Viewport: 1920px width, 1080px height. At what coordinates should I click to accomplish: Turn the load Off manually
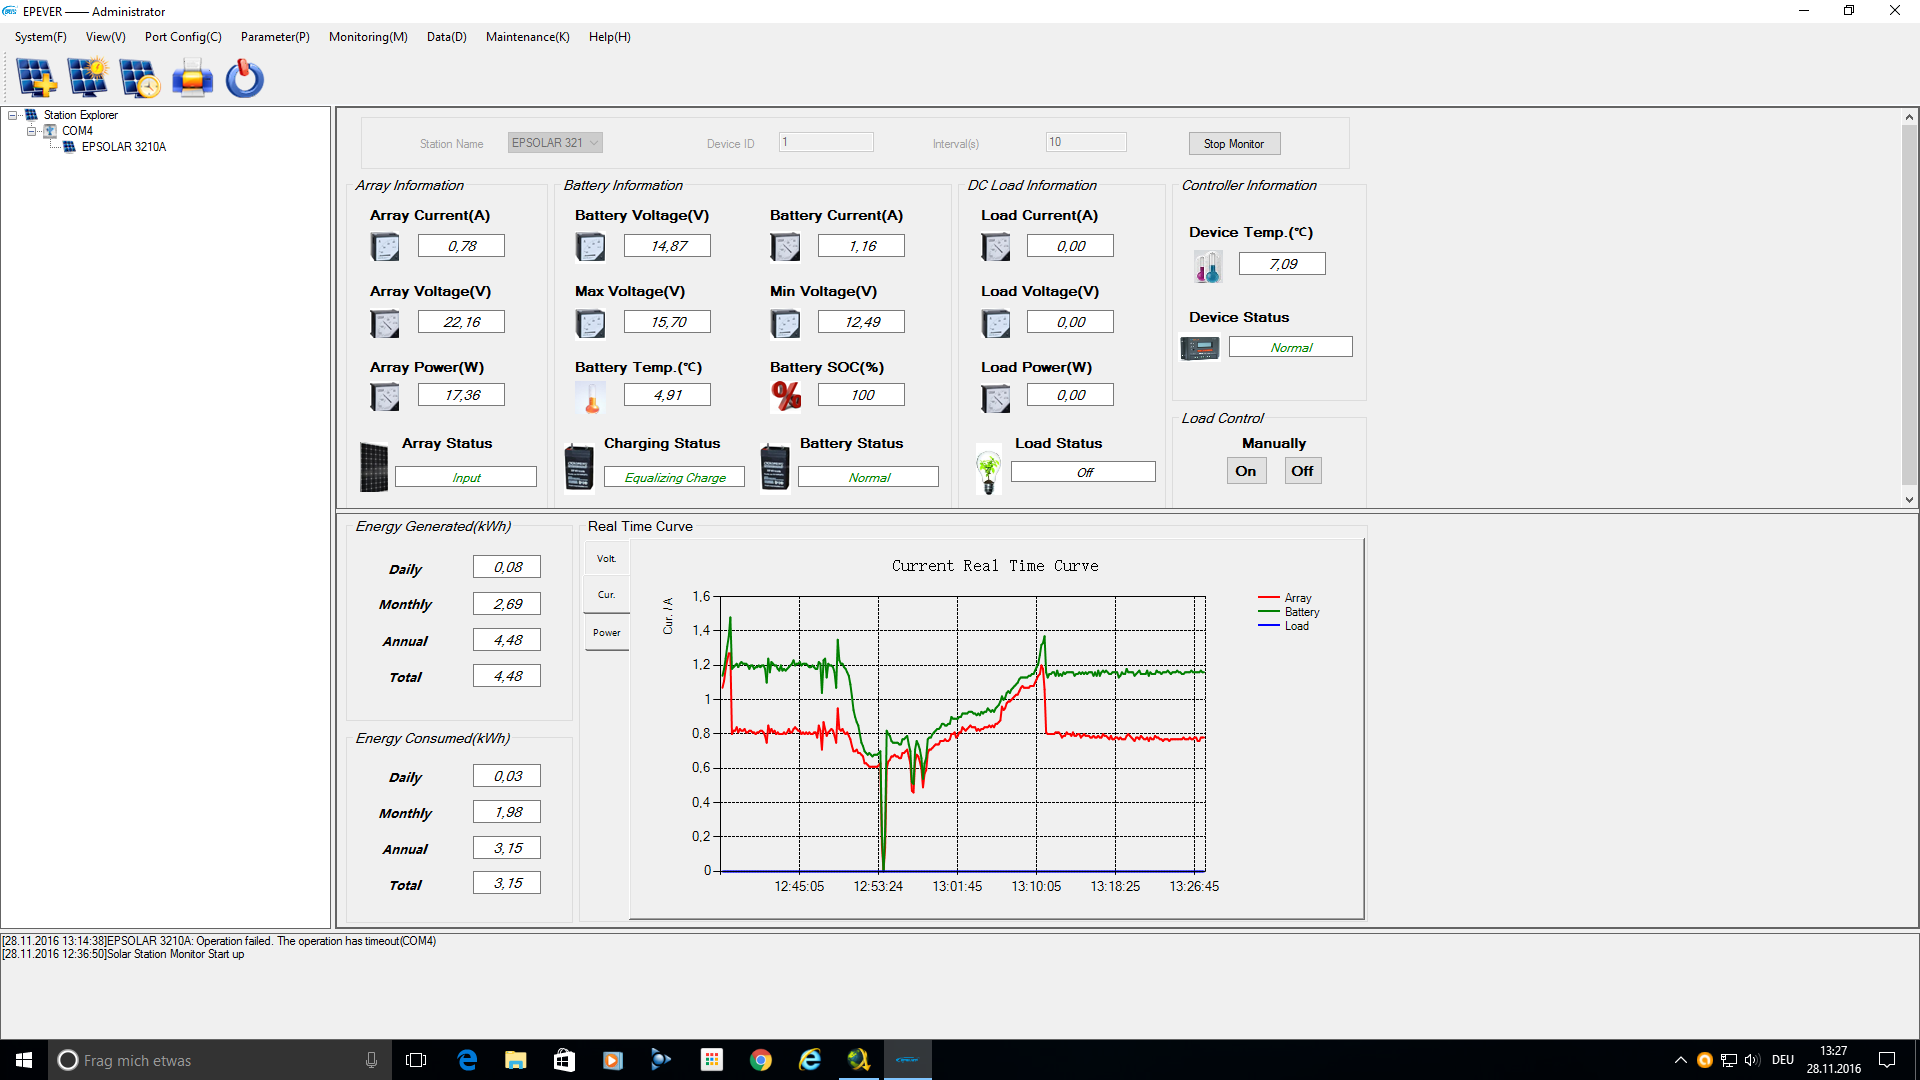pyautogui.click(x=1302, y=471)
